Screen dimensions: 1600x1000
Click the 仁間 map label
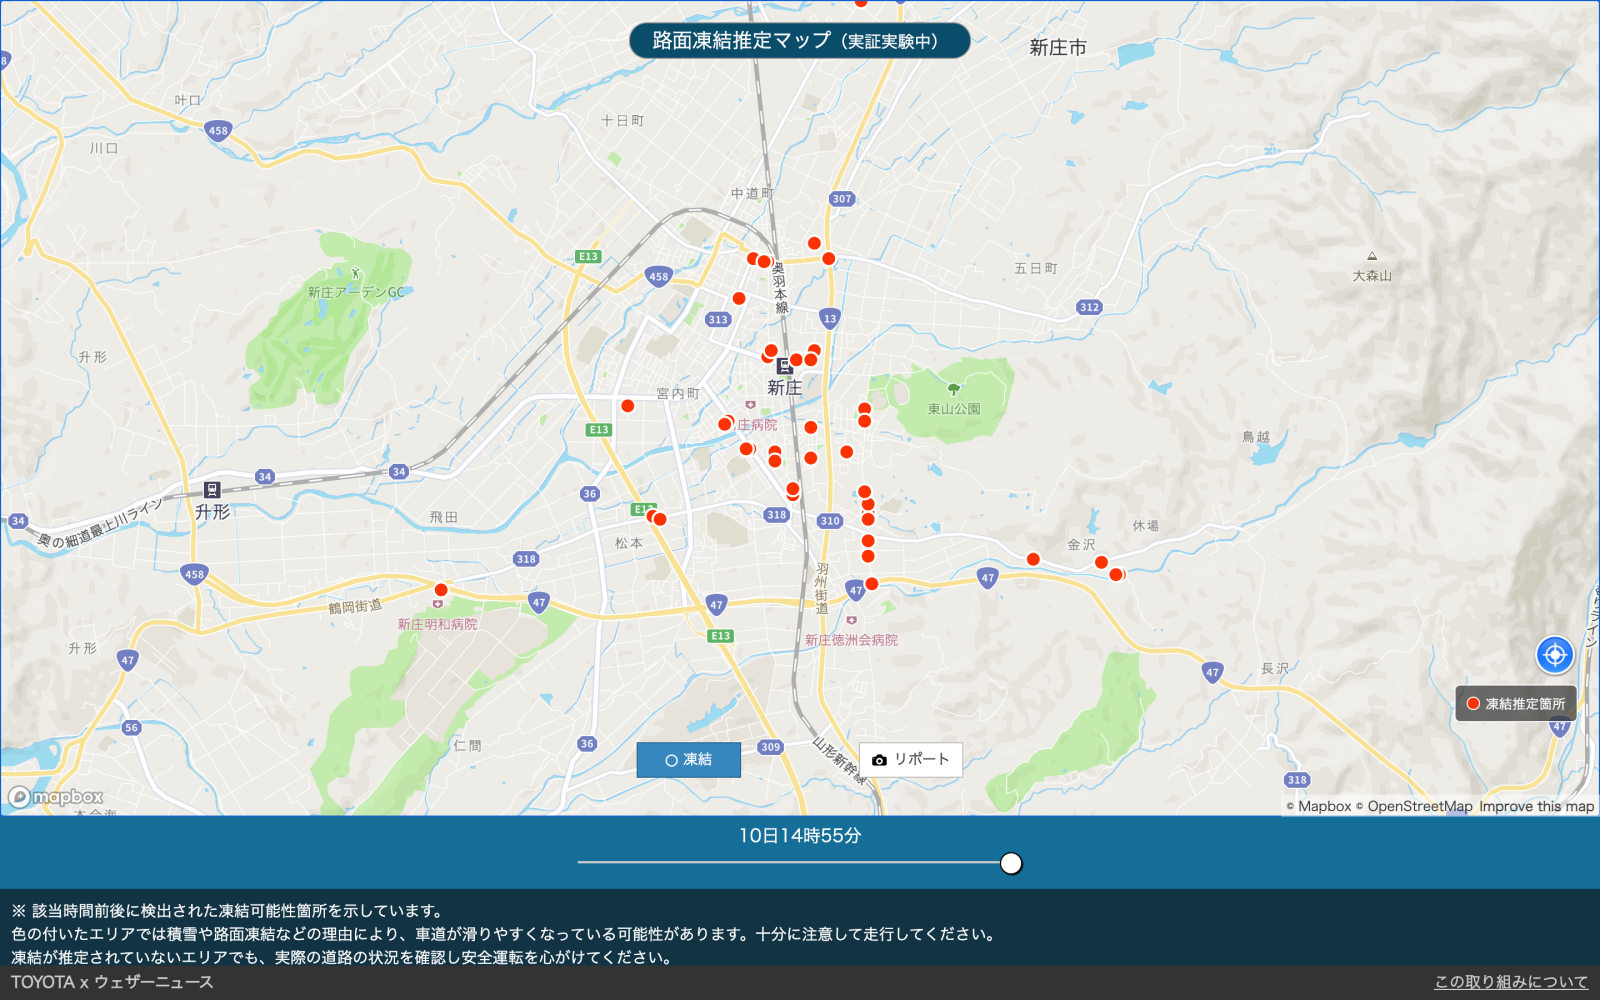tap(467, 746)
